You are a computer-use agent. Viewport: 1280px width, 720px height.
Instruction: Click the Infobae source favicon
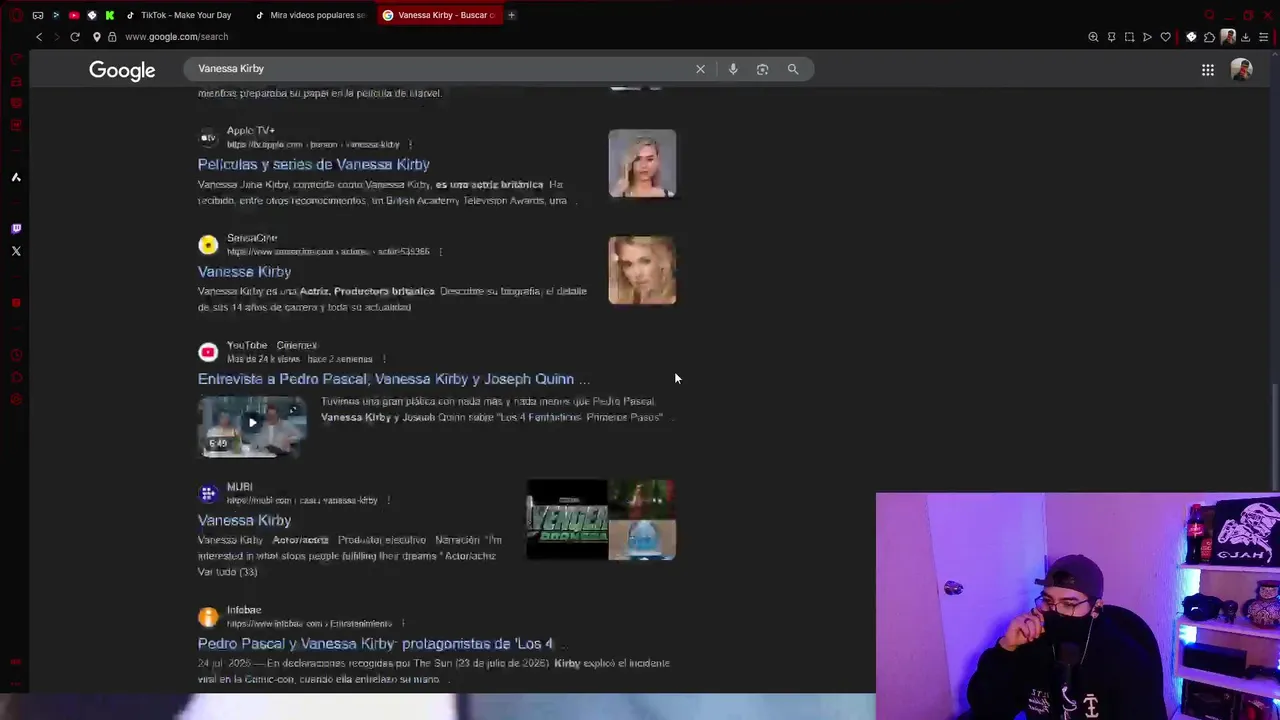208,617
